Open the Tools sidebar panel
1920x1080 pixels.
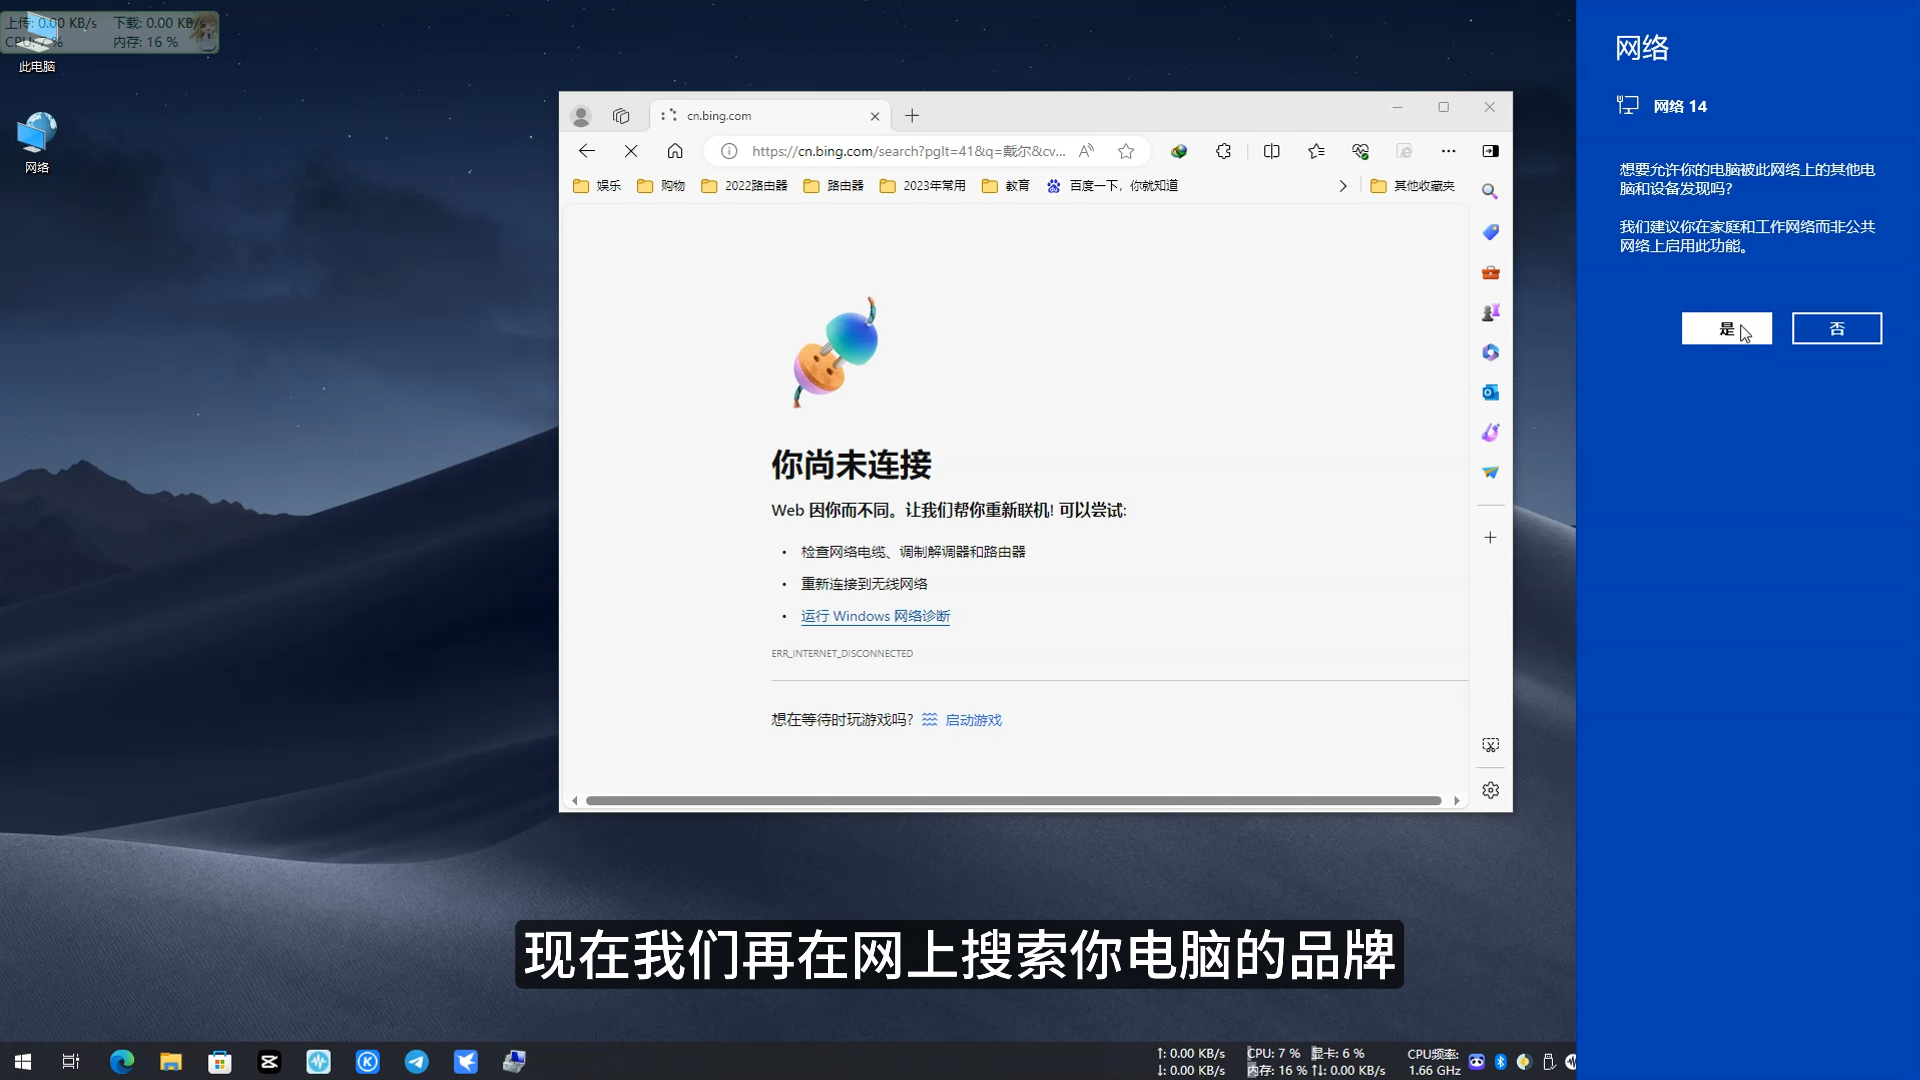pos(1490,271)
